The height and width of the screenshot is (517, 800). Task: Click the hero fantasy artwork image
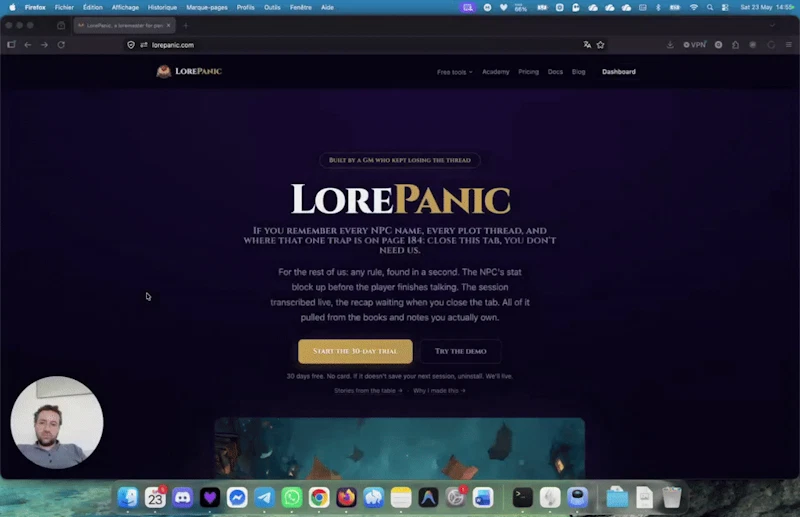399,448
